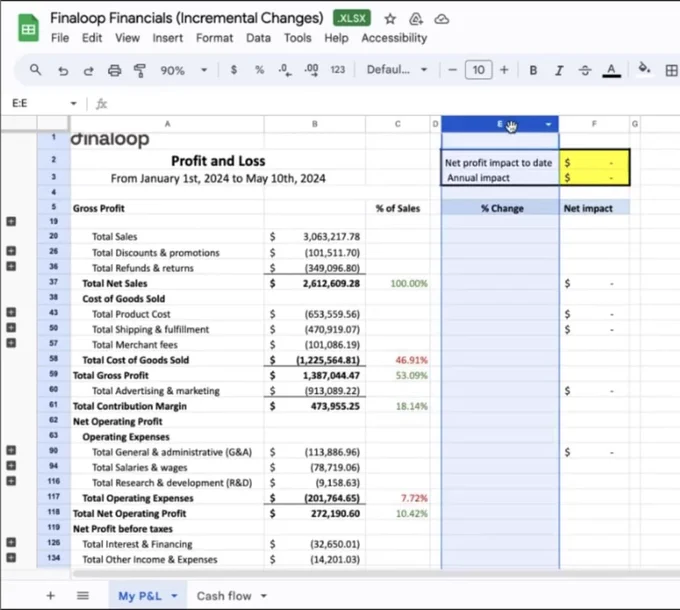
Task: Format selection as percent
Action: [x=259, y=70]
